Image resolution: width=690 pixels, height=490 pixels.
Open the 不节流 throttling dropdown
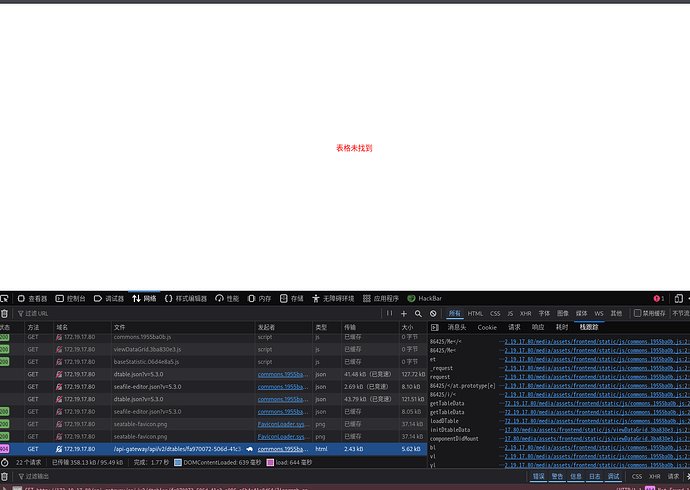coord(680,314)
